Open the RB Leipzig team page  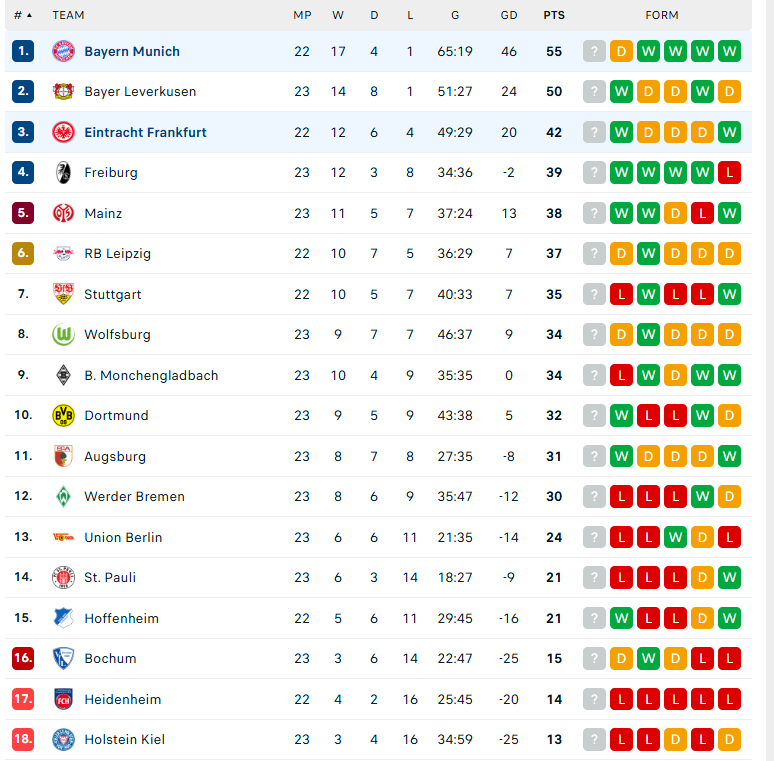(117, 254)
